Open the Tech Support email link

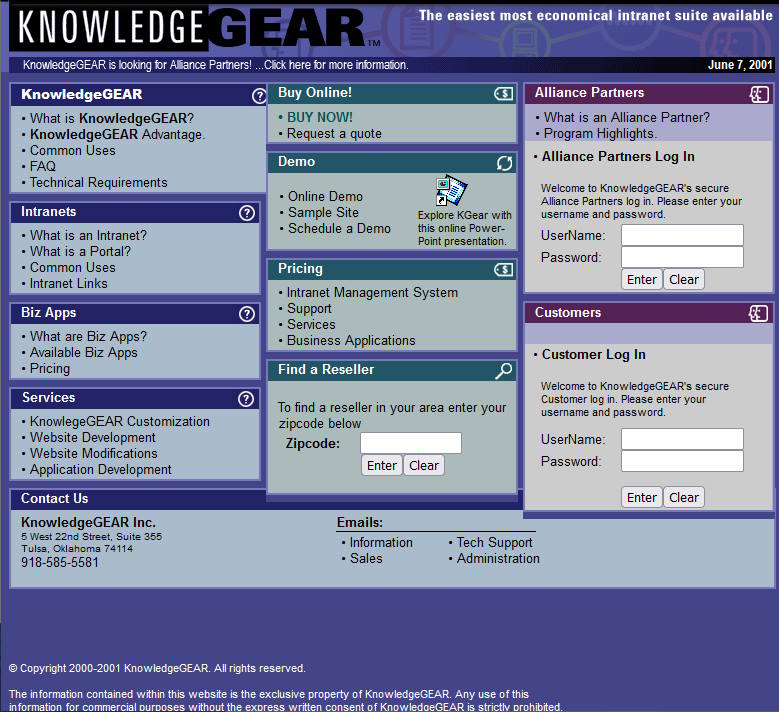point(494,543)
